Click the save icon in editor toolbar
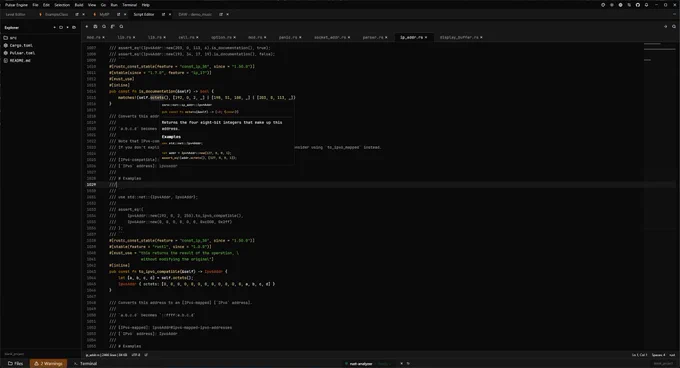The image size is (680, 368). (95, 26)
